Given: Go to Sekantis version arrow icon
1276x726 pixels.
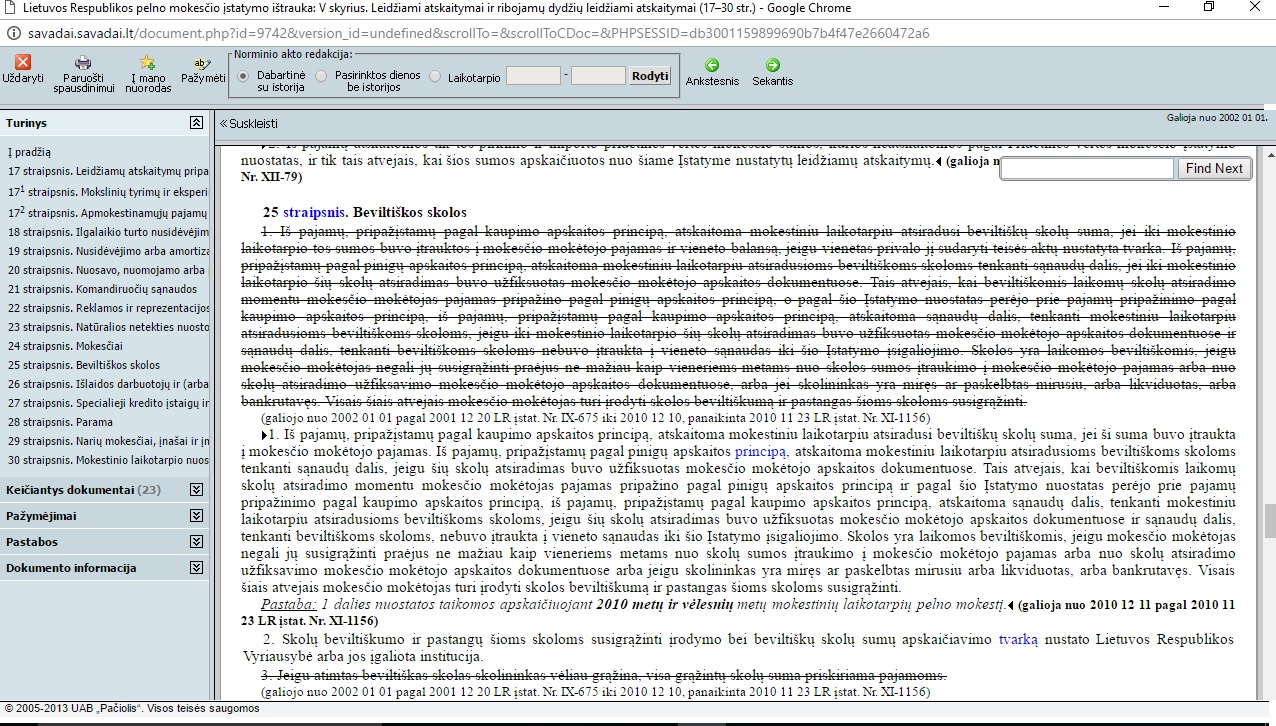Looking at the screenshot, I should [773, 65].
